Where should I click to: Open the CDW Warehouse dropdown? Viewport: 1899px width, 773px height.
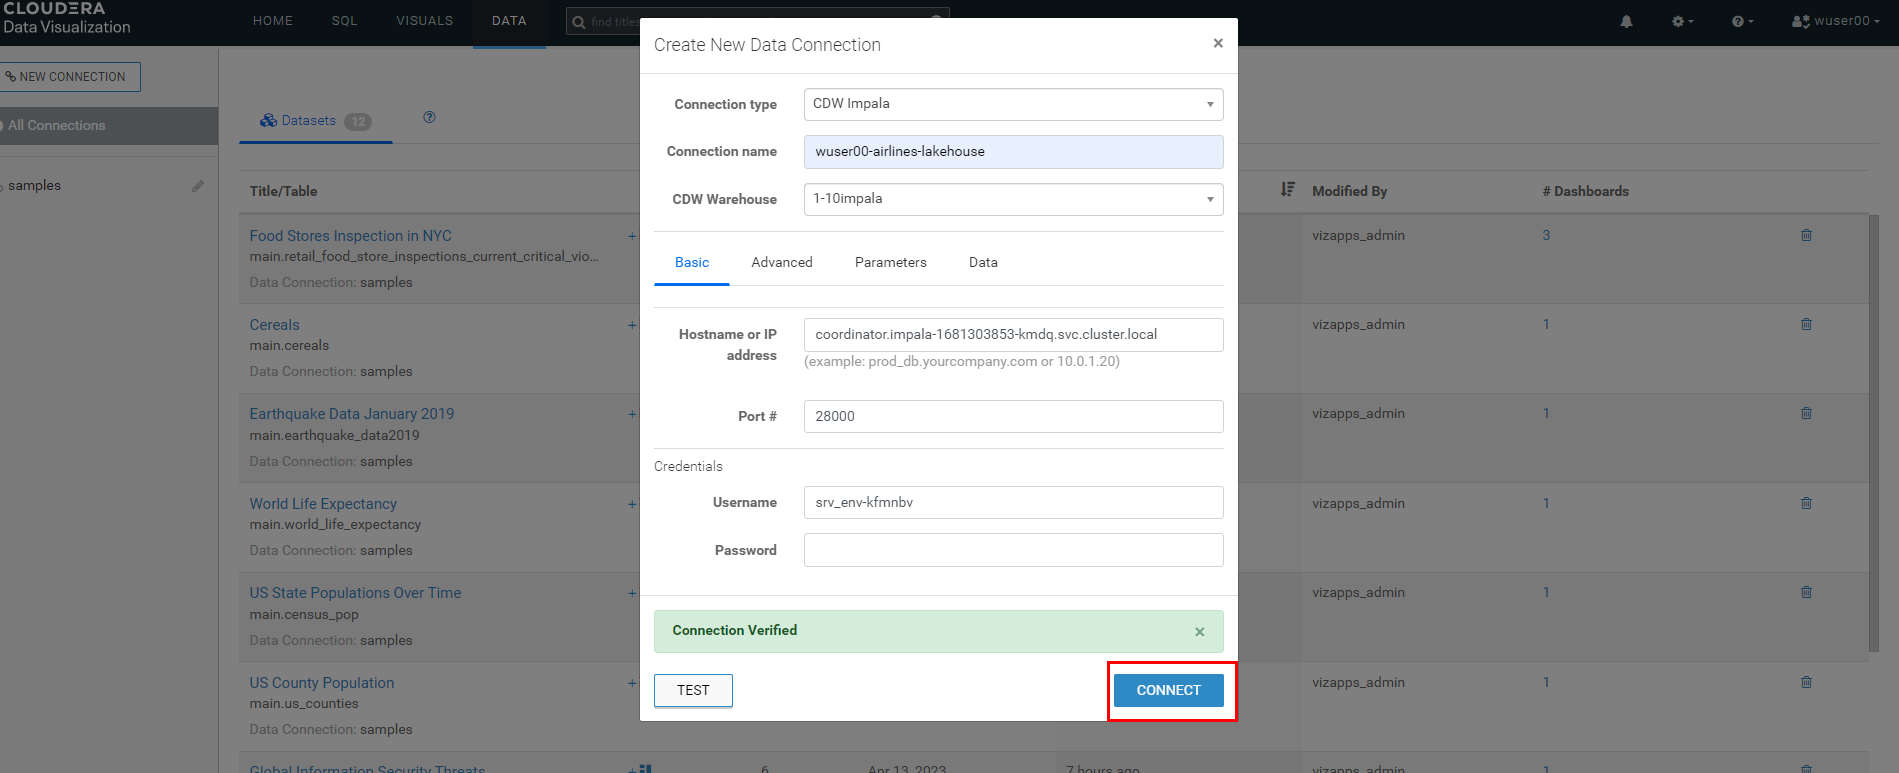[x=1013, y=199]
